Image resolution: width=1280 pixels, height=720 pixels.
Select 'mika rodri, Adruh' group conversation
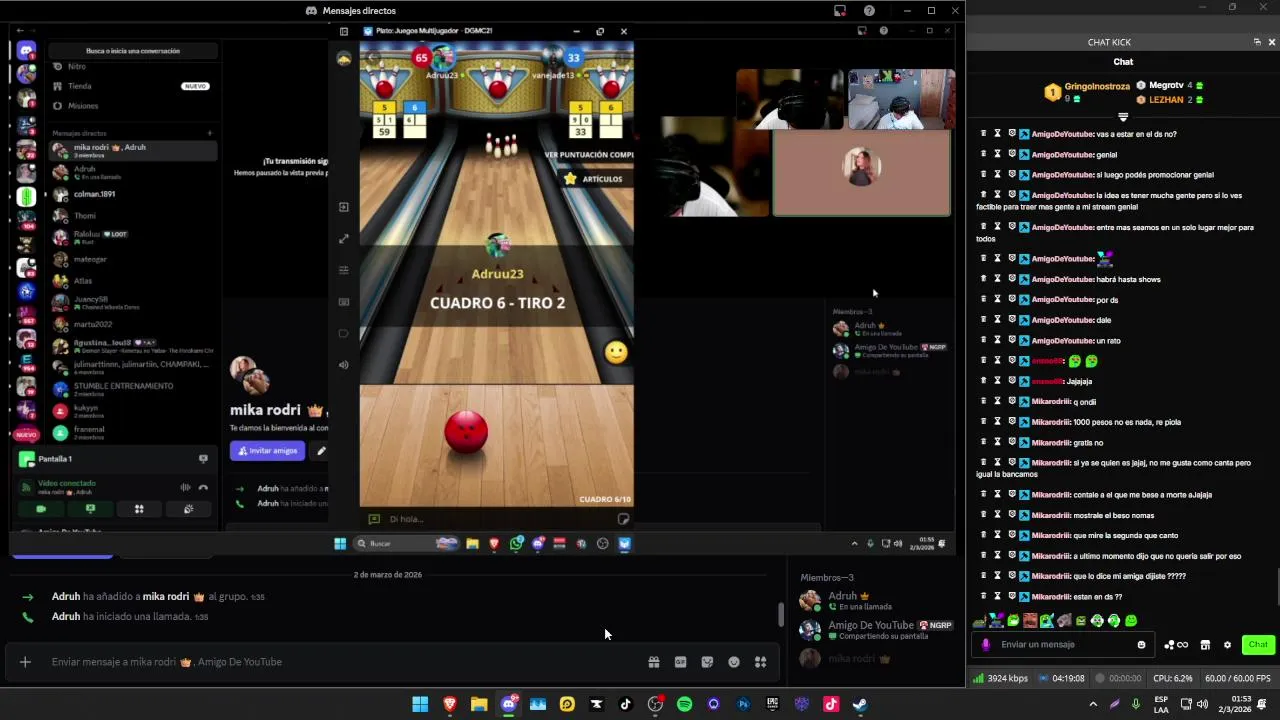pyautogui.click(x=133, y=151)
